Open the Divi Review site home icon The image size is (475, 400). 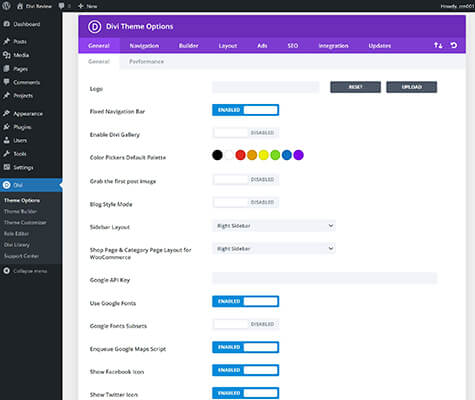tap(20, 6)
